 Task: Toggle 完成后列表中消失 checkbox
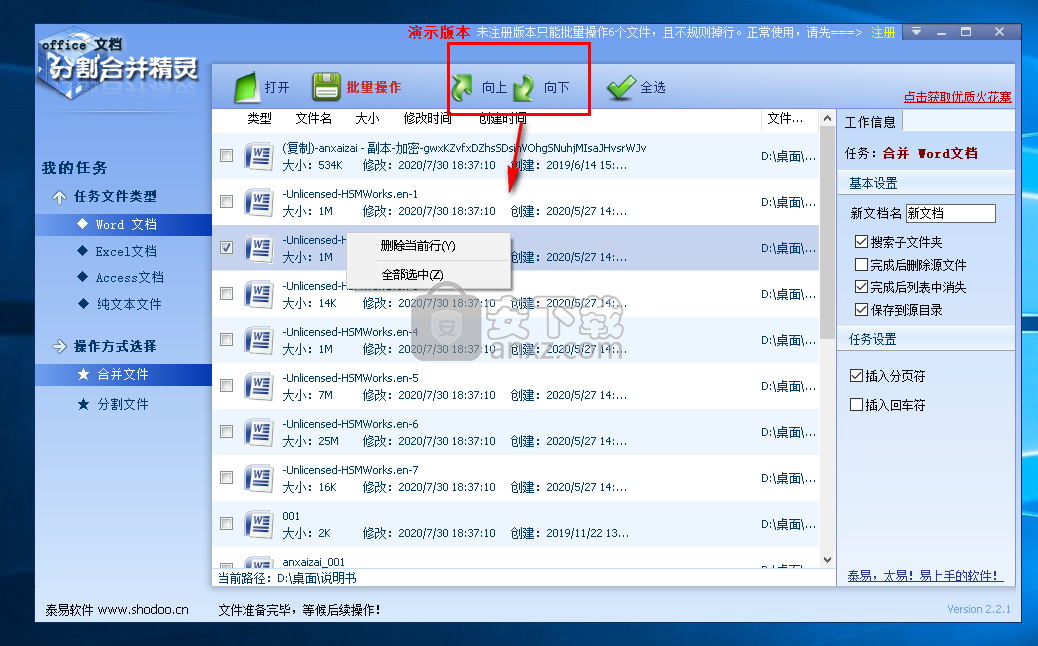[861, 287]
